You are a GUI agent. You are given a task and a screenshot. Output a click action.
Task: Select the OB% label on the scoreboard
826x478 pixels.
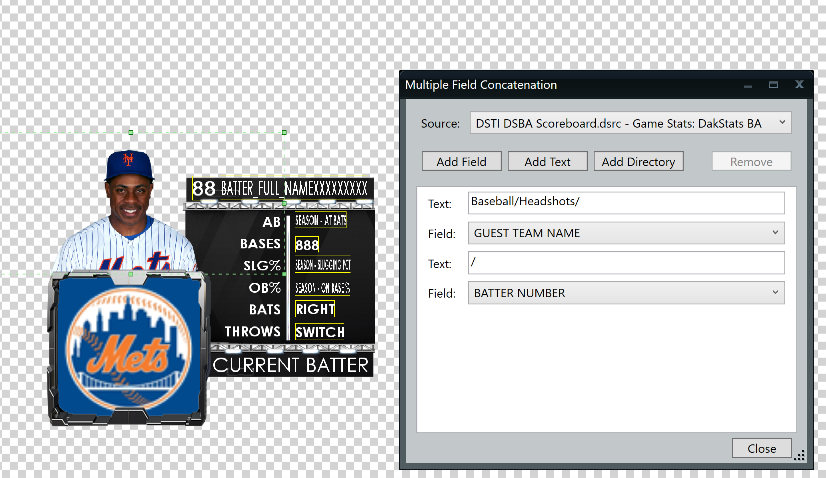264,288
